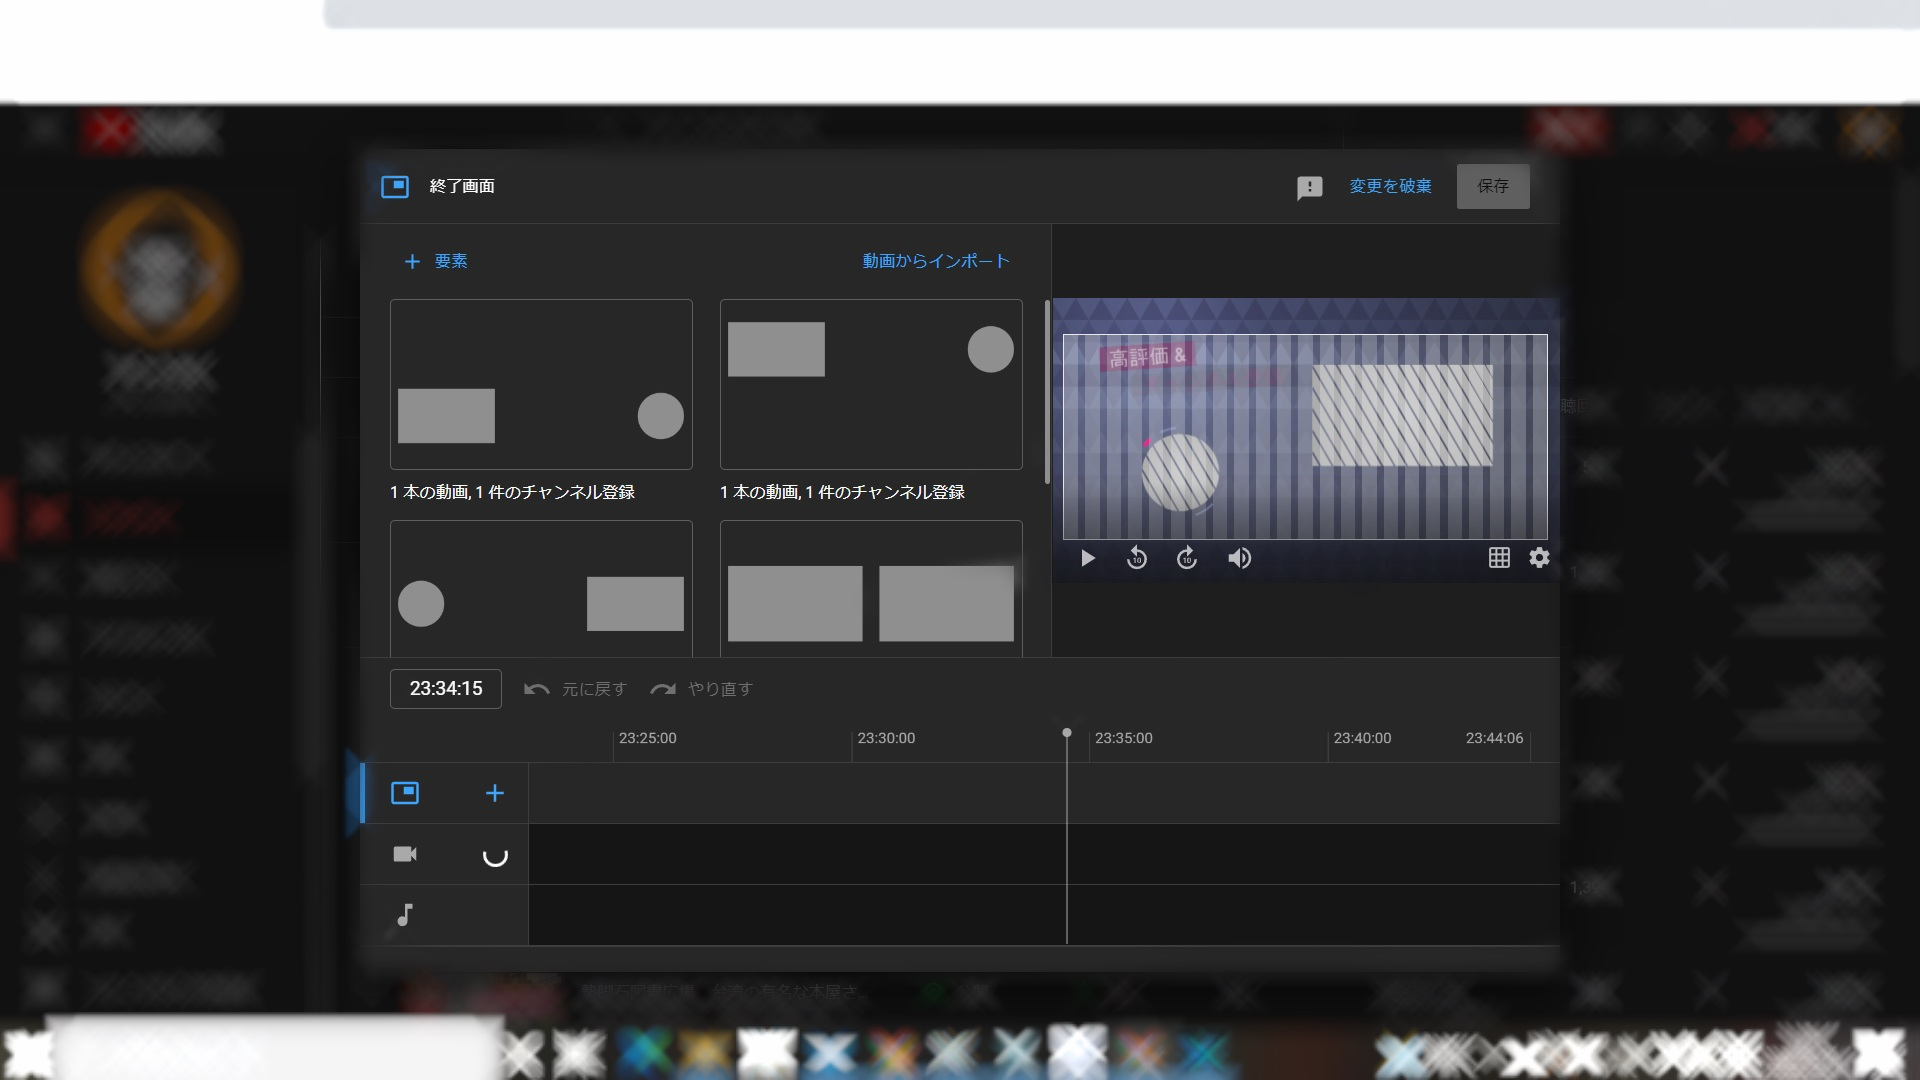Mute the preview audio
This screenshot has width=1920, height=1080.
(x=1239, y=558)
